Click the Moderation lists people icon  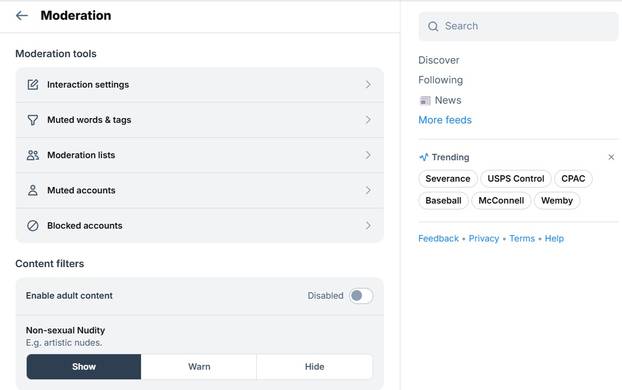click(33, 155)
